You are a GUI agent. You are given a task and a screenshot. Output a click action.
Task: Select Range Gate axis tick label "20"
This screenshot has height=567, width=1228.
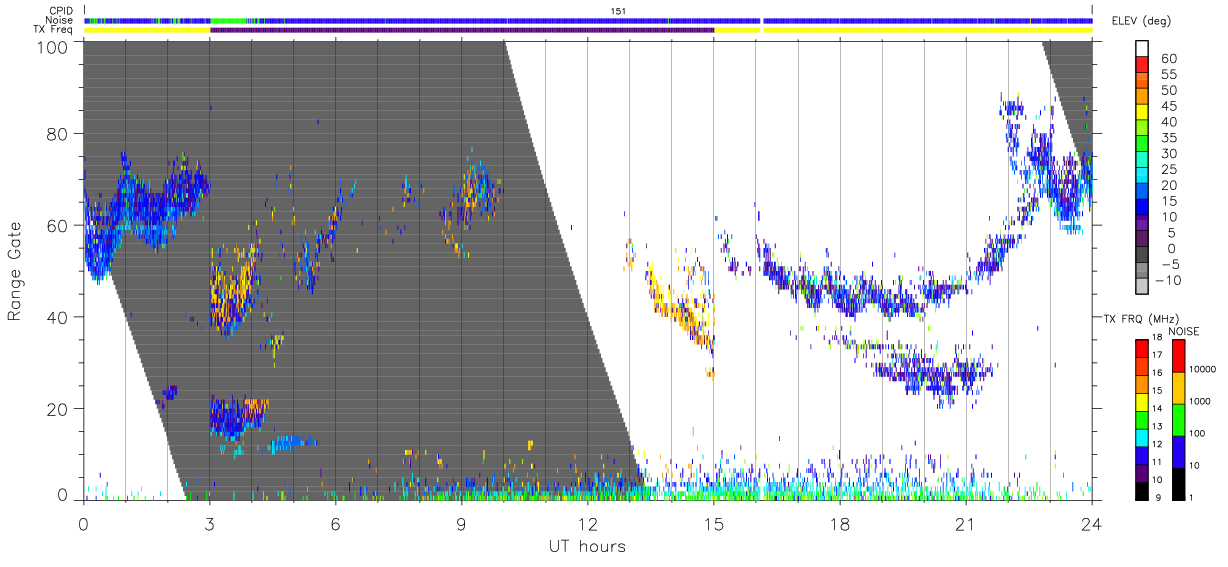click(57, 409)
